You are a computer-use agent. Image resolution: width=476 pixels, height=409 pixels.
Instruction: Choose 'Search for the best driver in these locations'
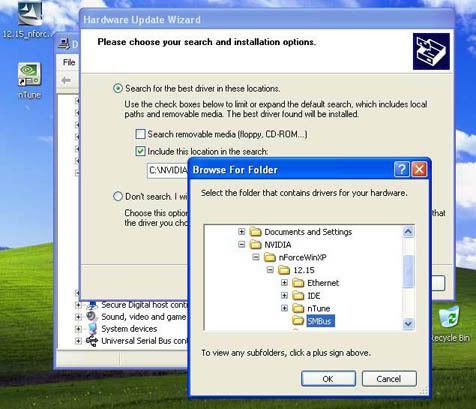coord(117,89)
